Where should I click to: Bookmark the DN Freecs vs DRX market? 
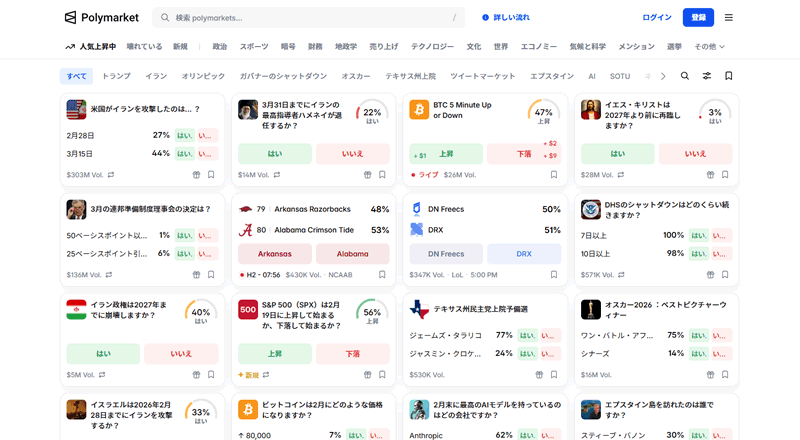coord(554,275)
